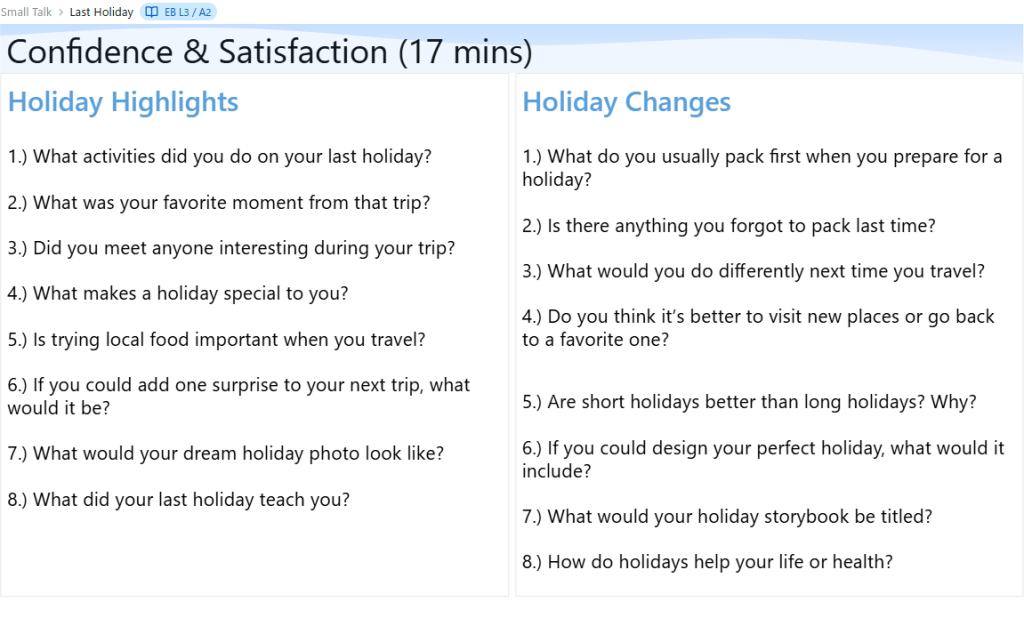
Task: Select the Holiday Highlights section title
Action: [x=123, y=102]
